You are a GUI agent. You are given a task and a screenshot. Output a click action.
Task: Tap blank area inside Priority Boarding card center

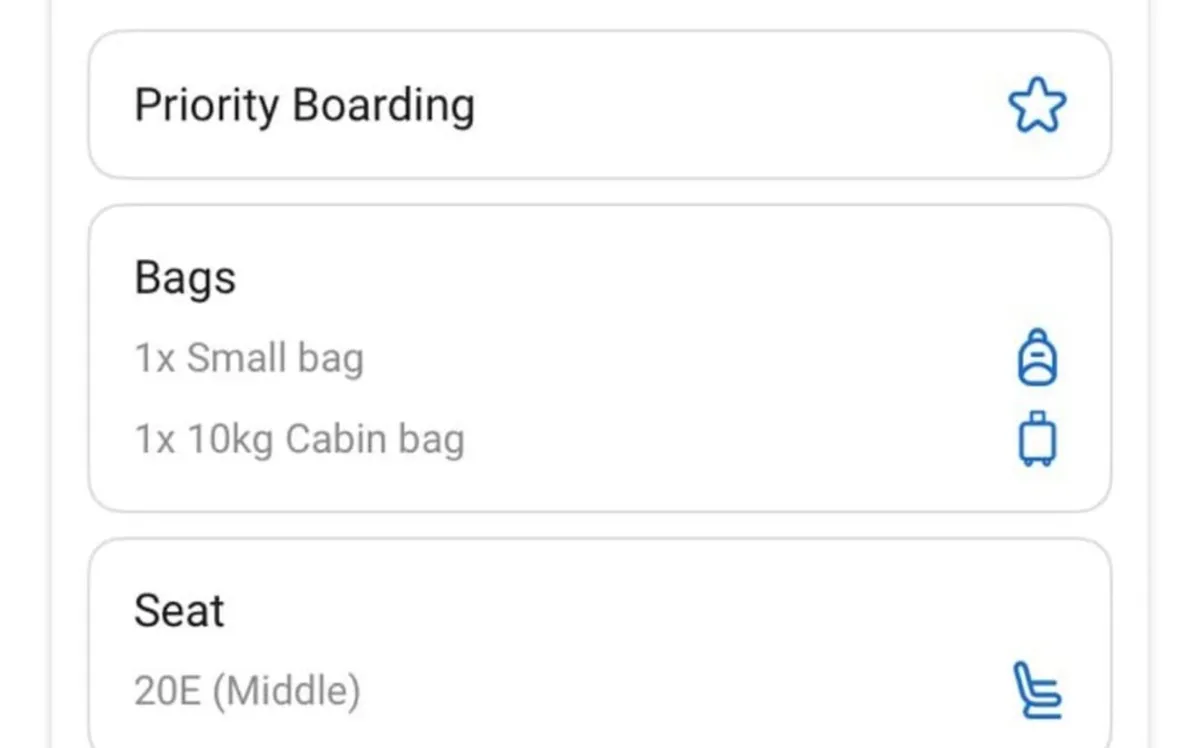pyautogui.click(x=740, y=105)
